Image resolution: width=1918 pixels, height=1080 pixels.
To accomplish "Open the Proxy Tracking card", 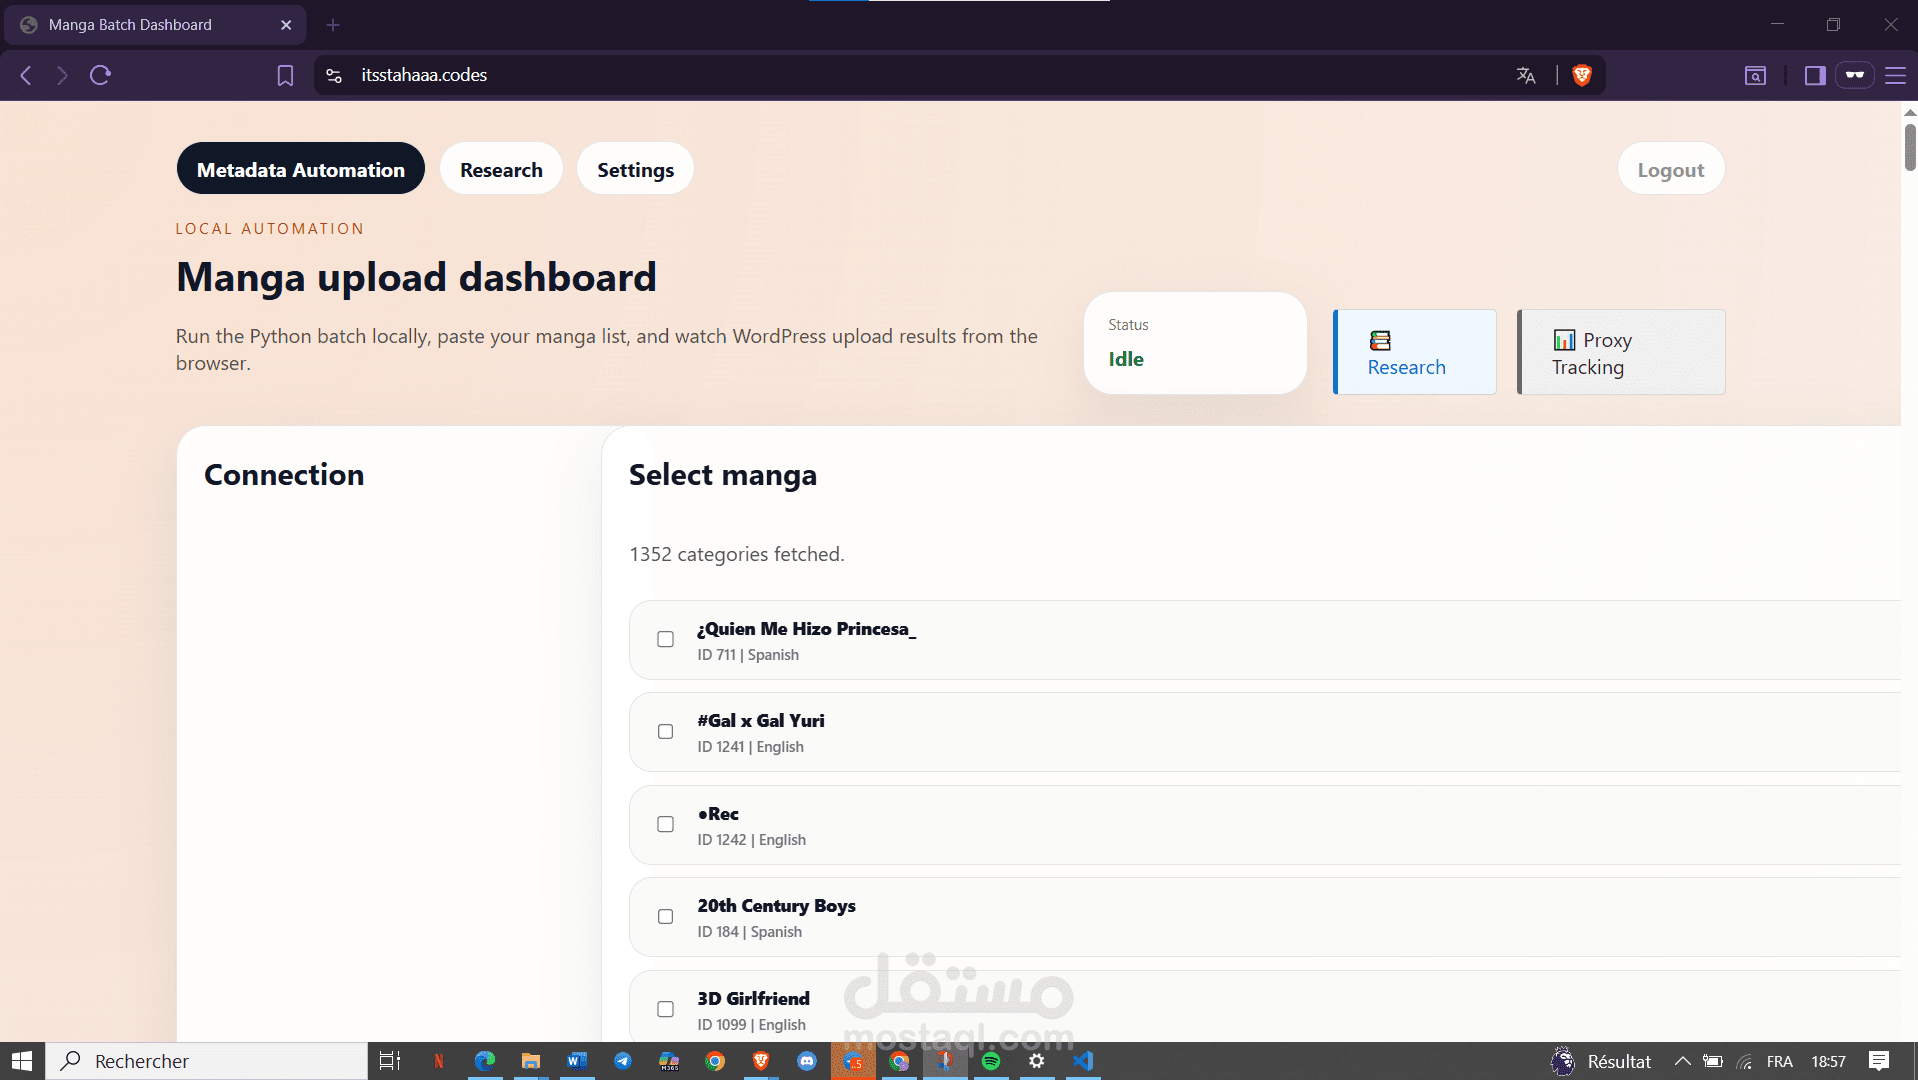I will [x=1621, y=352].
